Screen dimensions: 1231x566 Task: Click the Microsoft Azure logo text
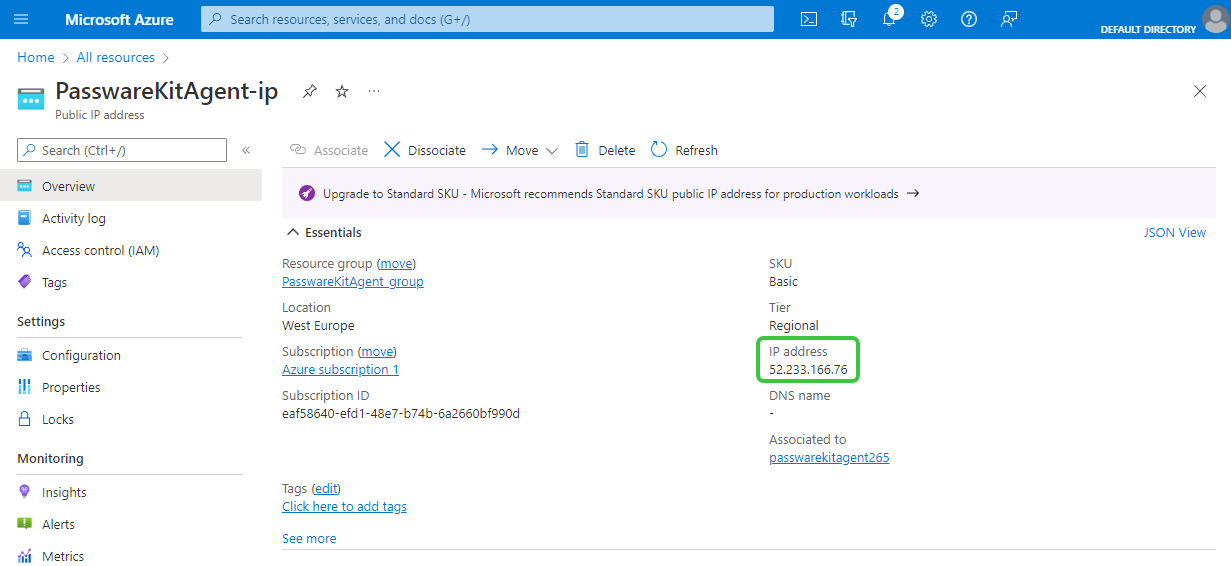pos(119,19)
